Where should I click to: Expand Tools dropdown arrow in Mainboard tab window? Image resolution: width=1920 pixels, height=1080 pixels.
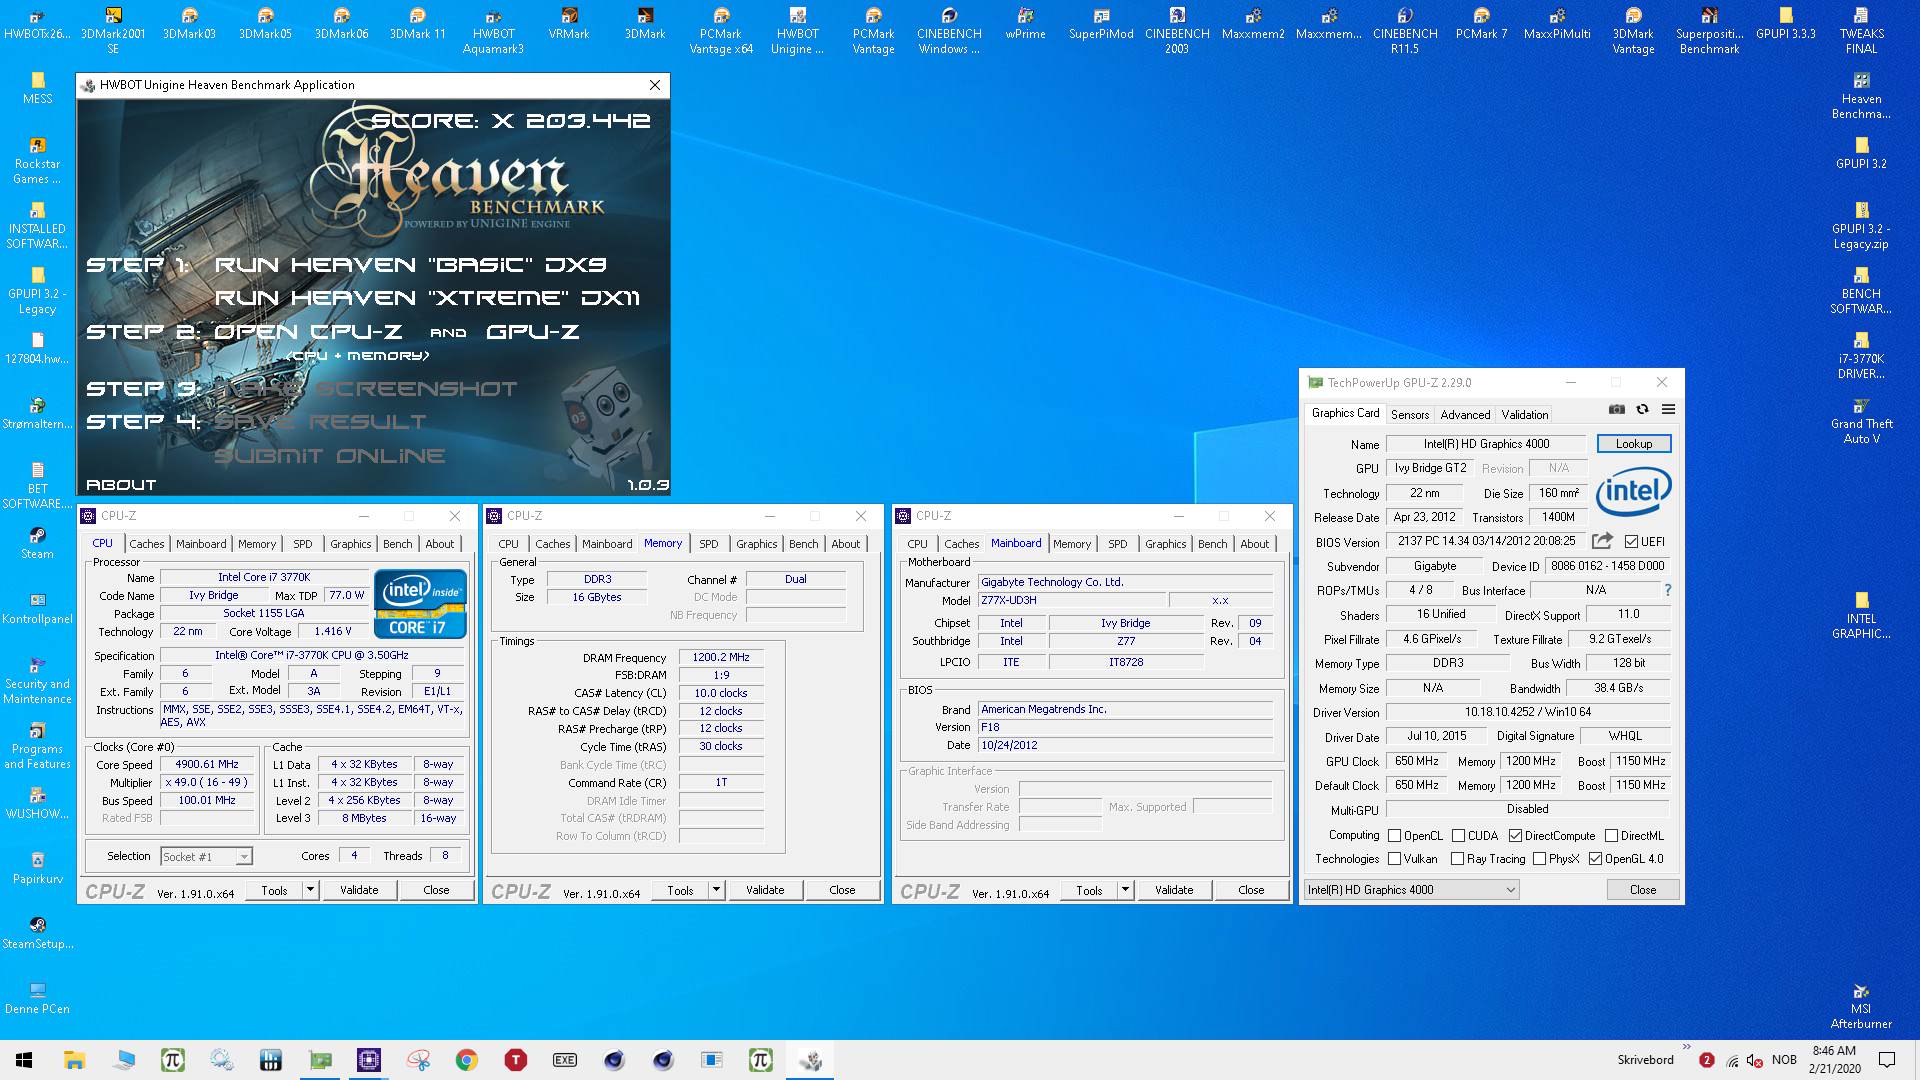tap(1125, 890)
